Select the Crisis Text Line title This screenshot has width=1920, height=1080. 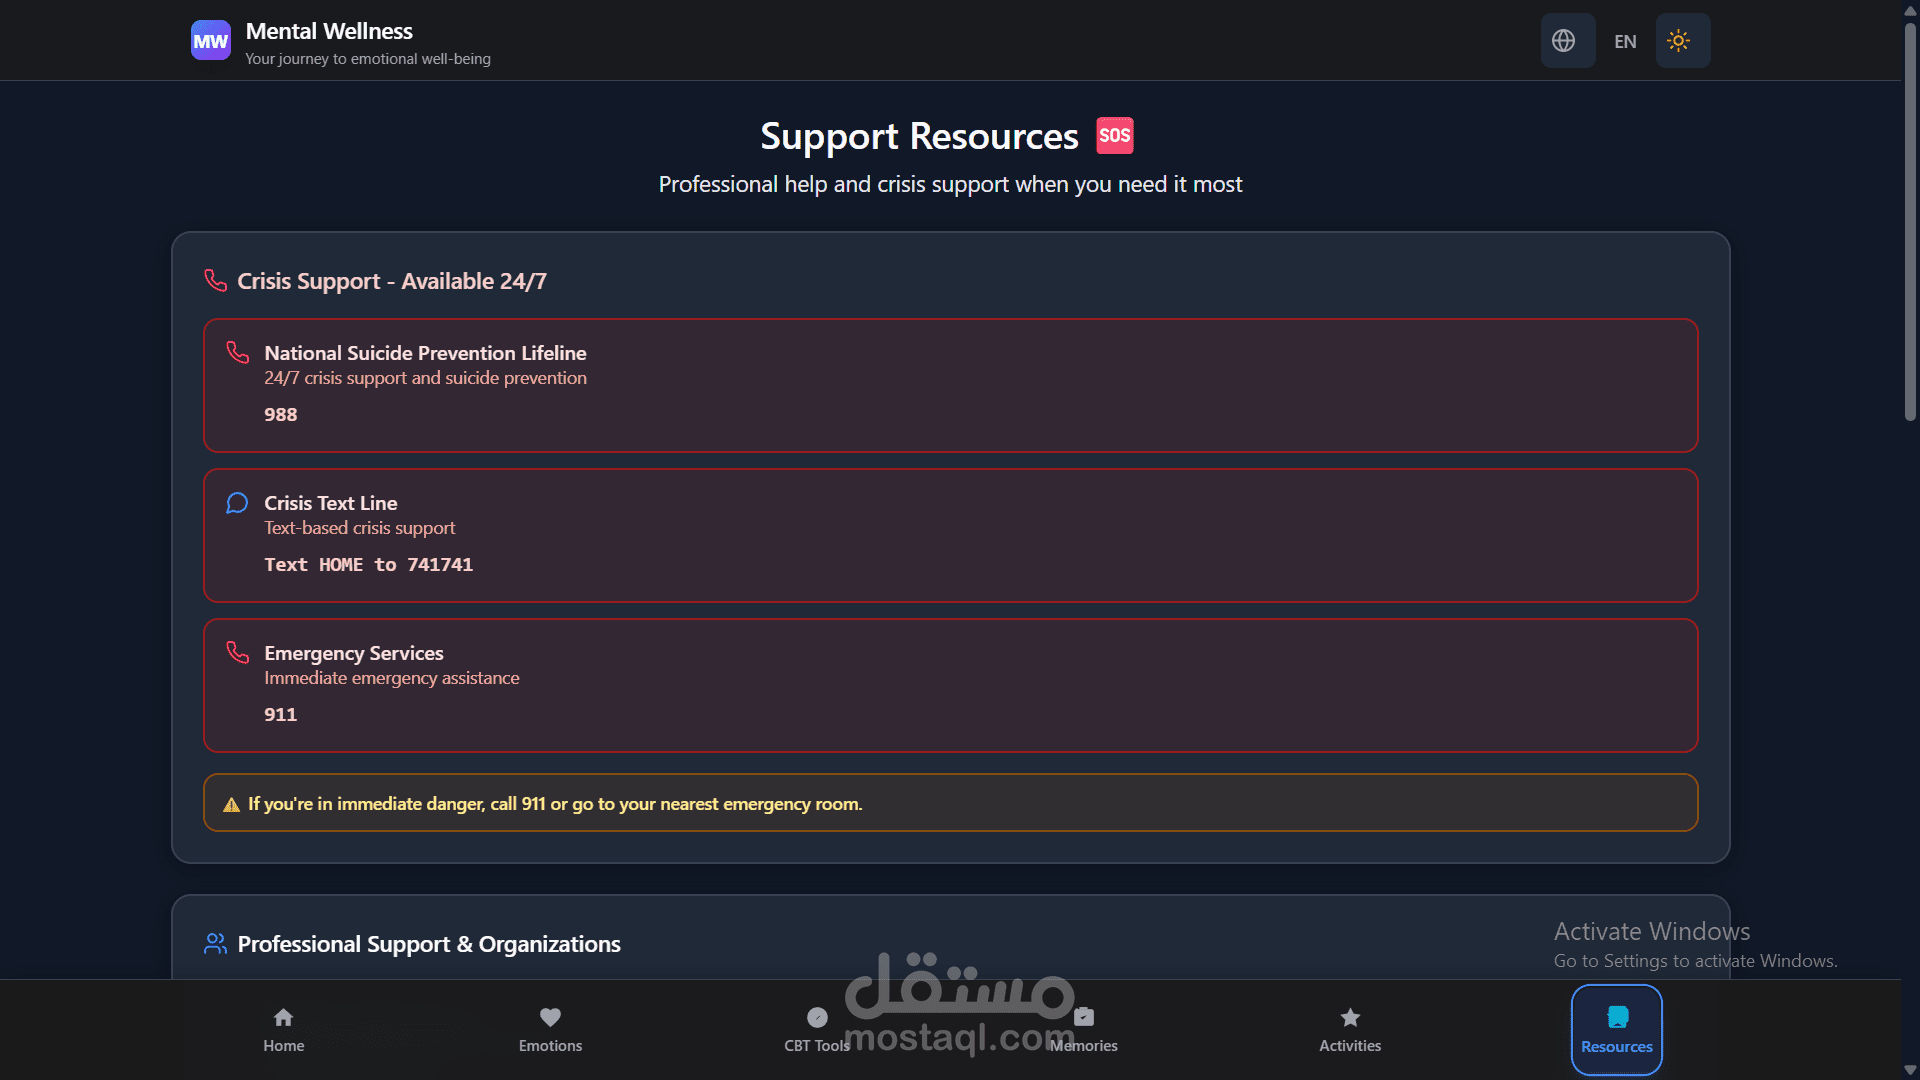point(331,503)
